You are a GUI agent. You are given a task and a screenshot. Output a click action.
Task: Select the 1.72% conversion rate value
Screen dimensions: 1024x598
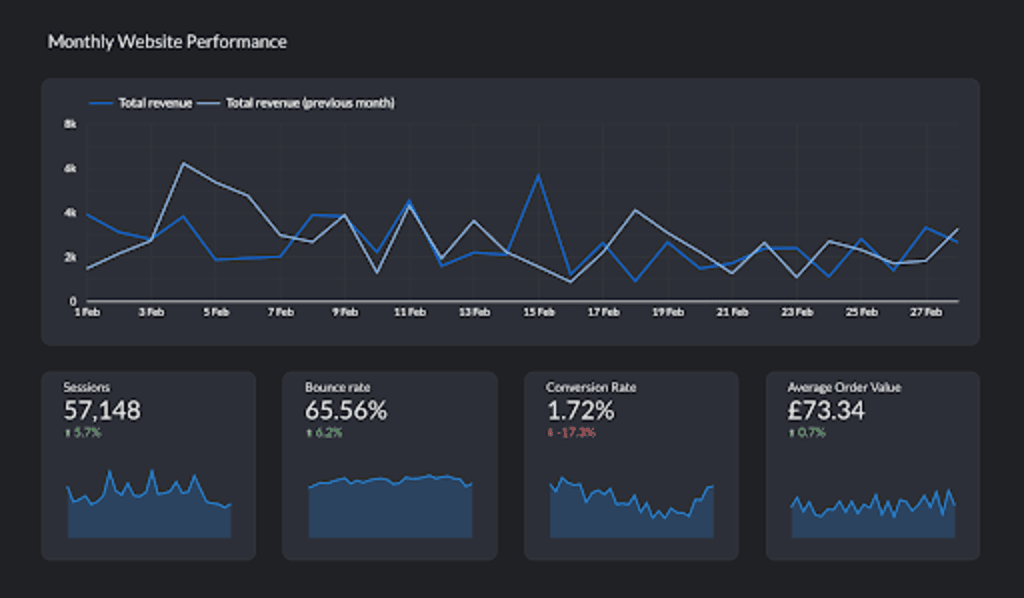[580, 410]
